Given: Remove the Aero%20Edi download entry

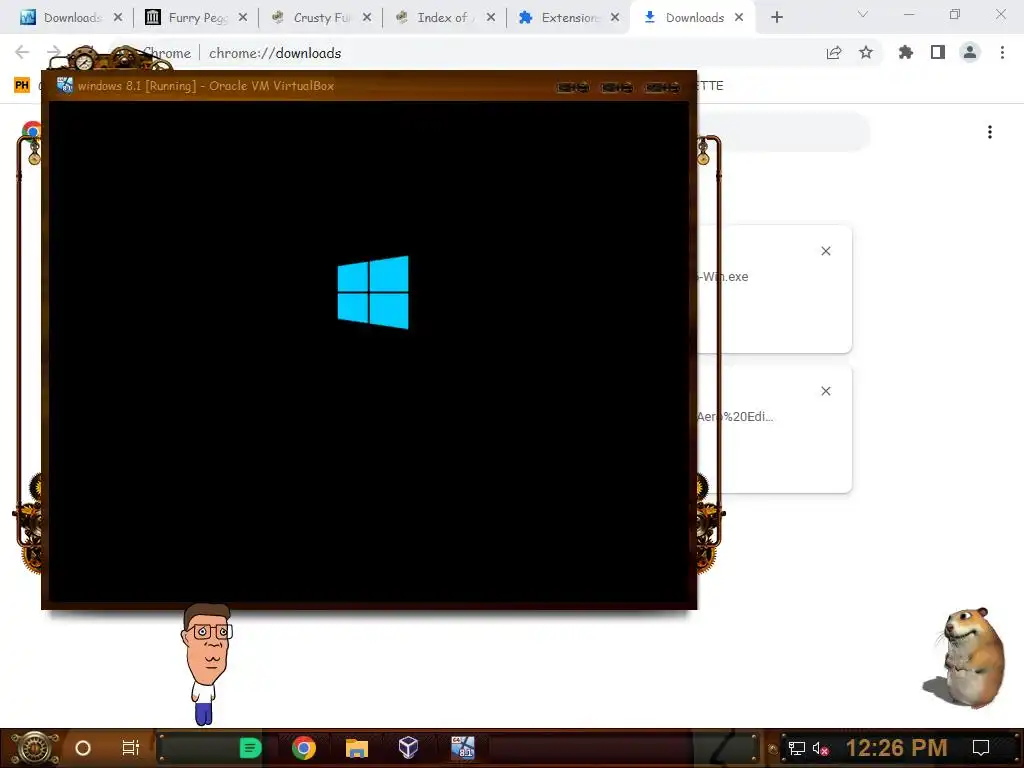Looking at the screenshot, I should point(825,391).
